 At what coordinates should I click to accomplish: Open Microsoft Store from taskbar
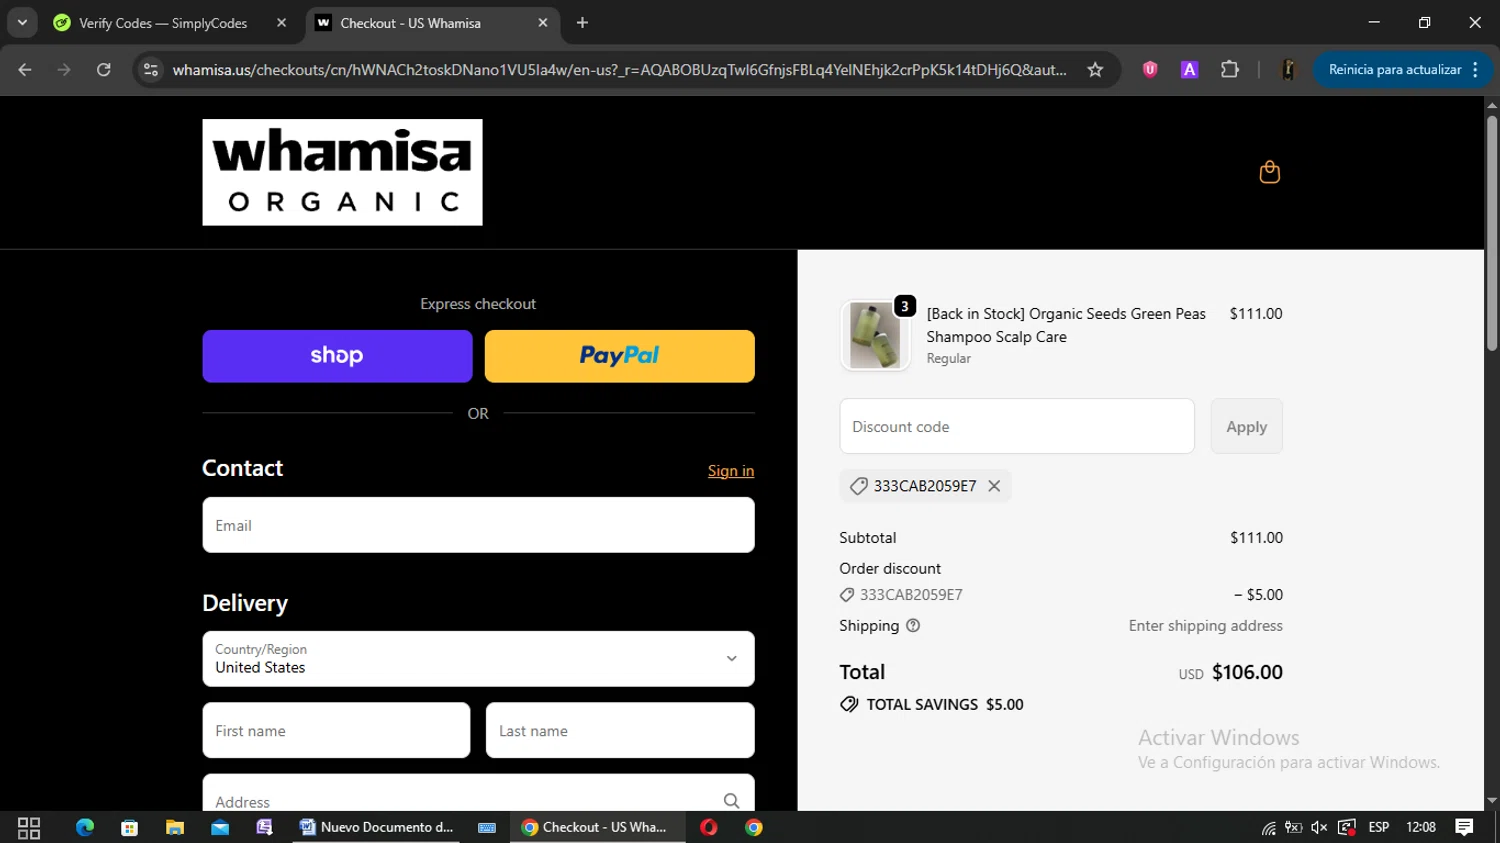(x=129, y=828)
